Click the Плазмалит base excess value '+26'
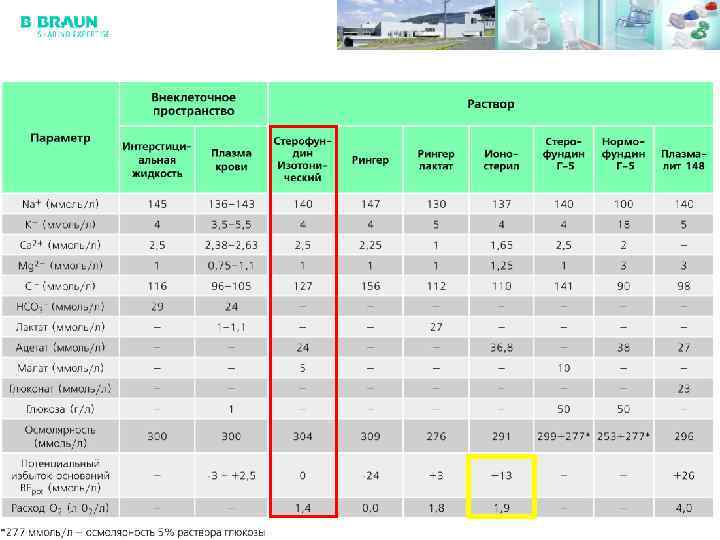 [683, 475]
